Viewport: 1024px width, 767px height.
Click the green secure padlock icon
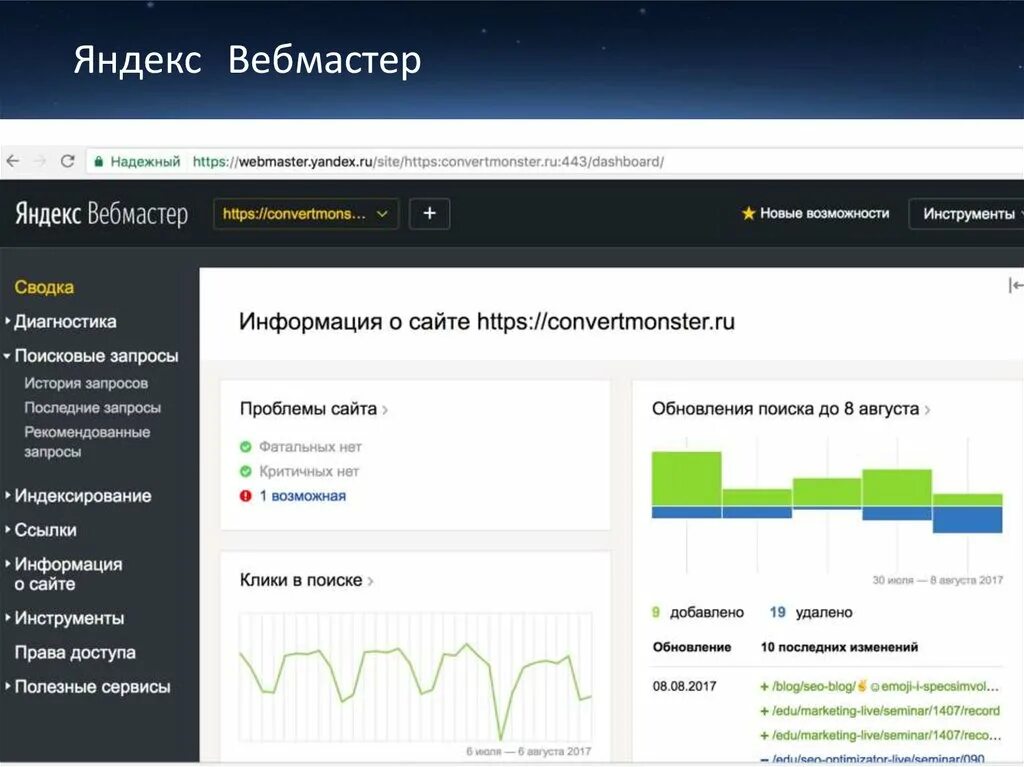(x=99, y=161)
